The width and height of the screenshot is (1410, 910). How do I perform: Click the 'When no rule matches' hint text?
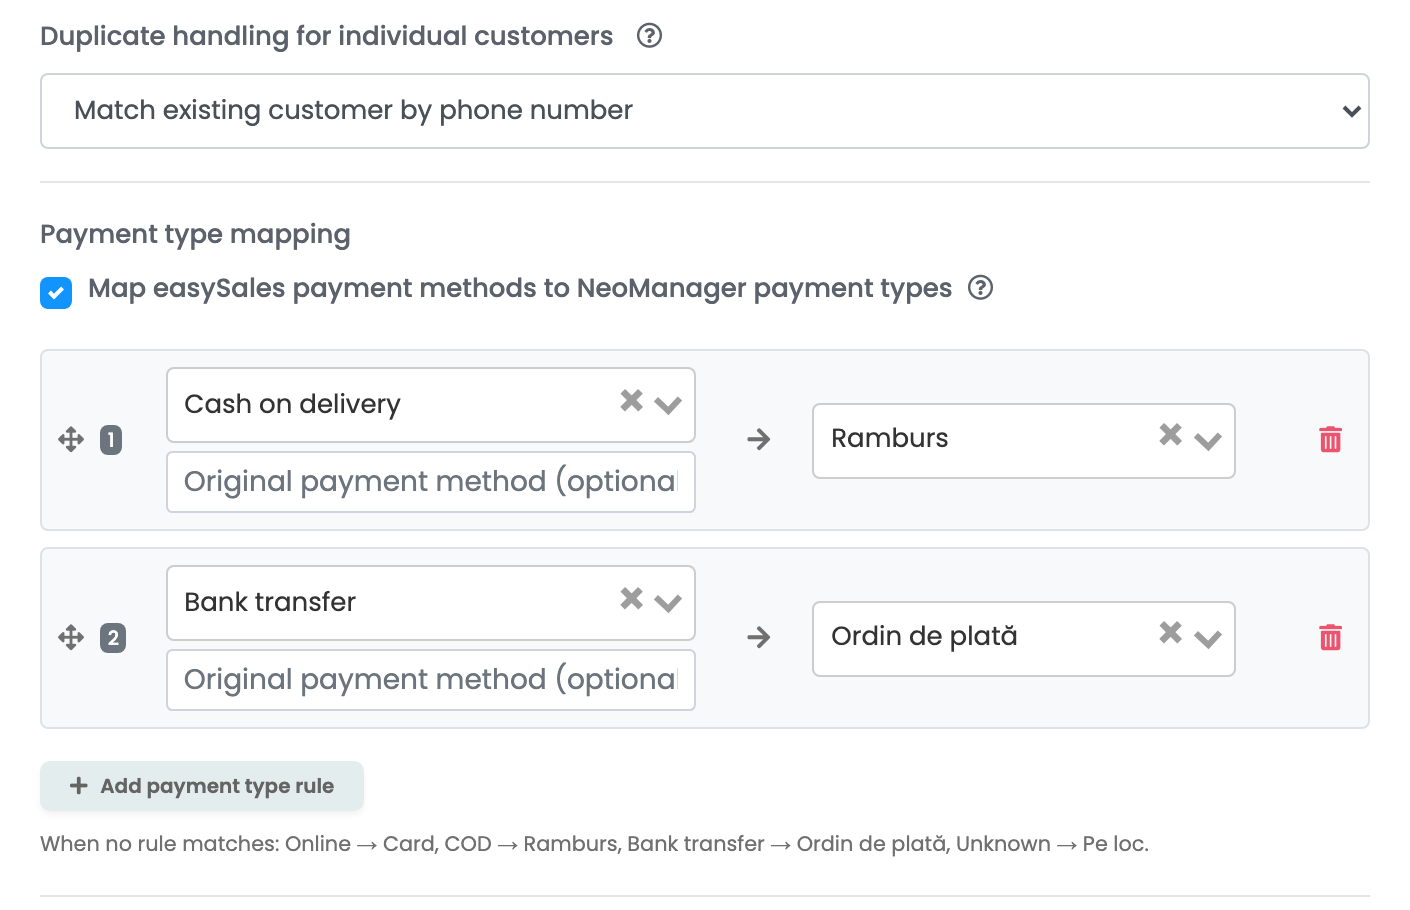point(594,844)
